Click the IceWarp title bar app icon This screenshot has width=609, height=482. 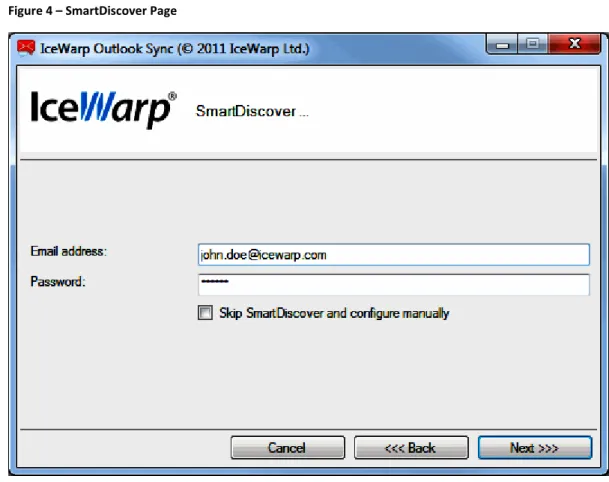tap(26, 49)
